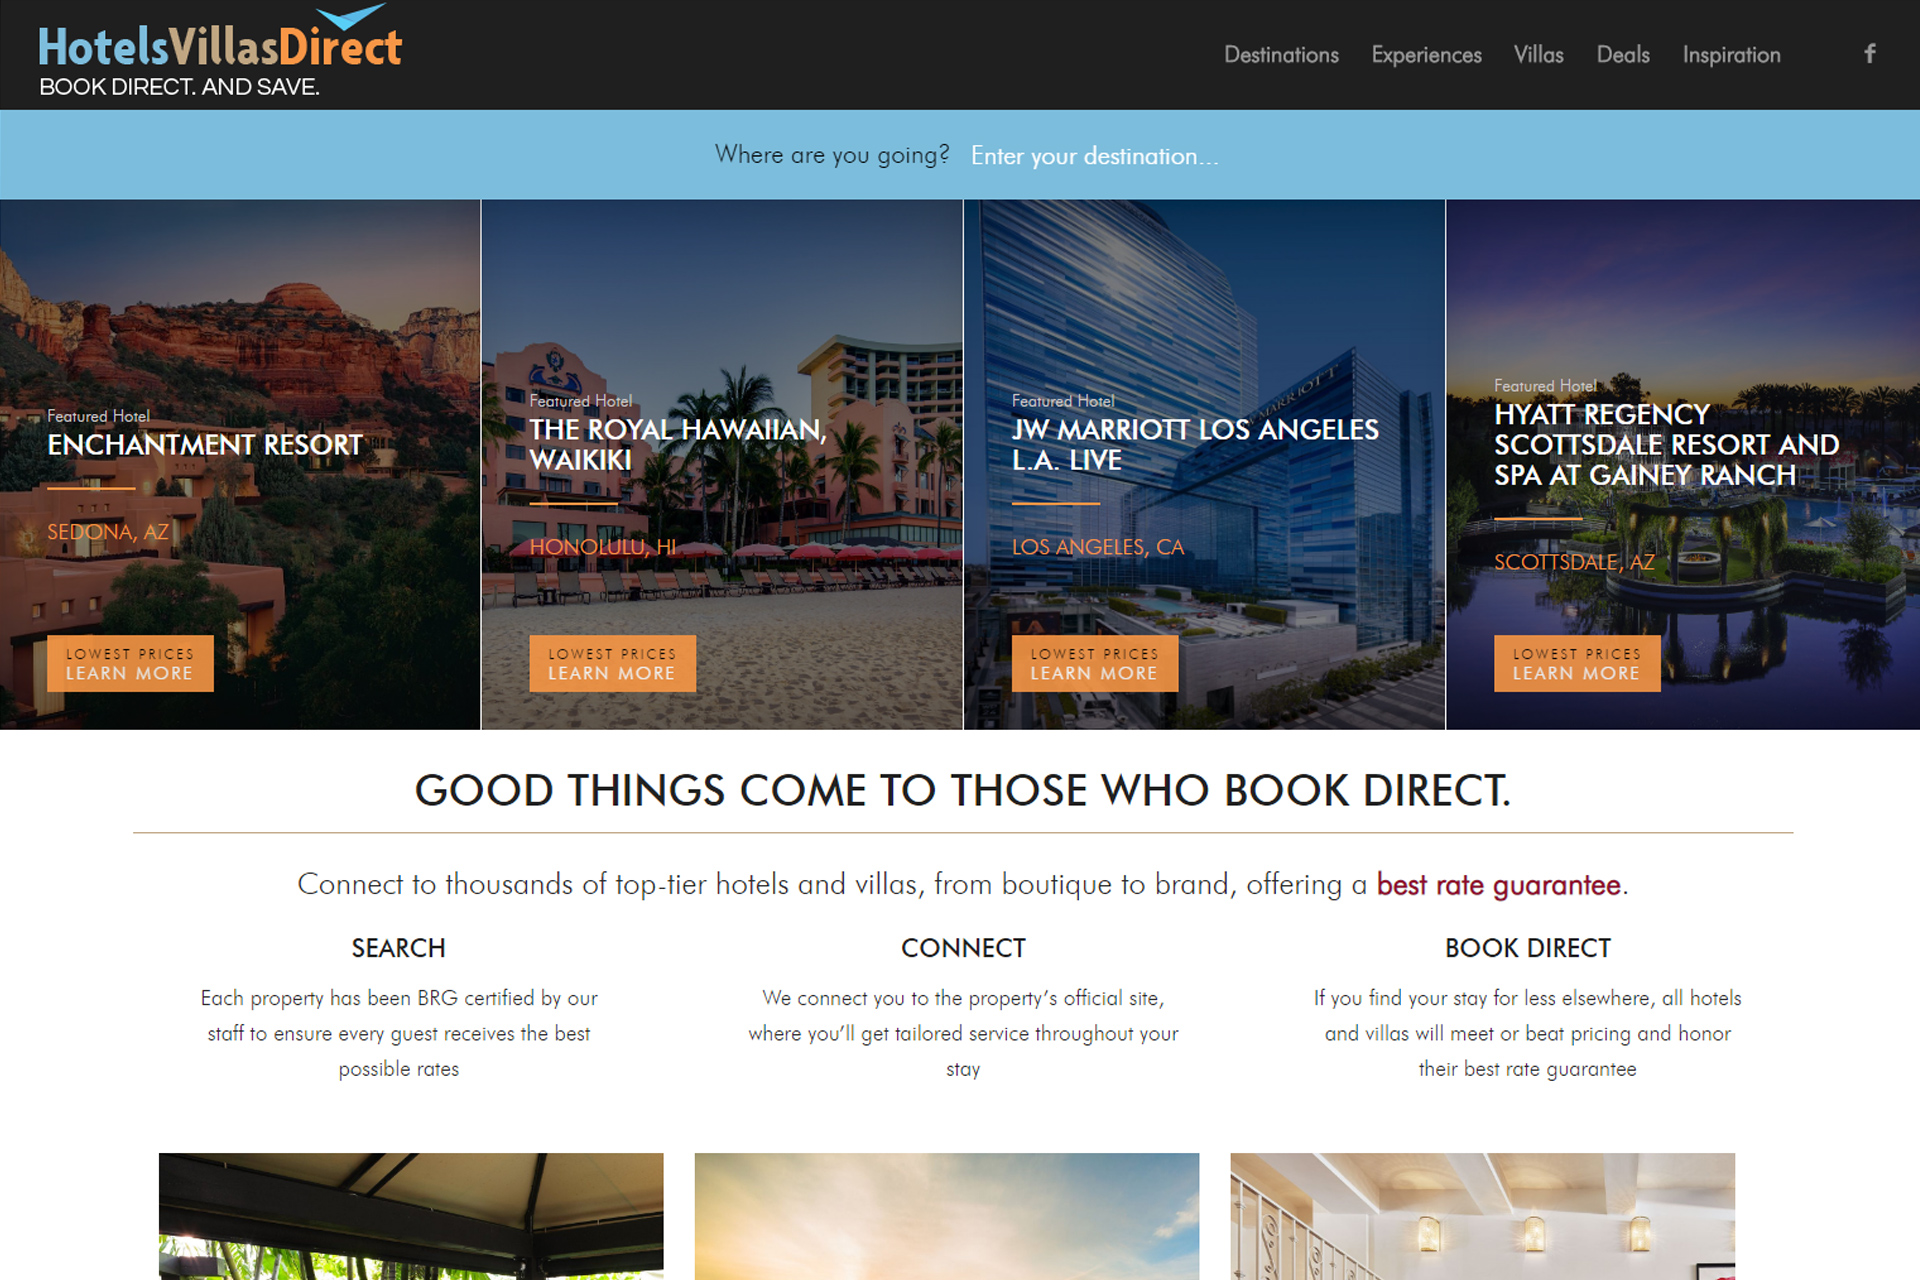
Task: Click Learn More for Hyatt Regency Scottsdale
Action: pyautogui.click(x=1577, y=663)
